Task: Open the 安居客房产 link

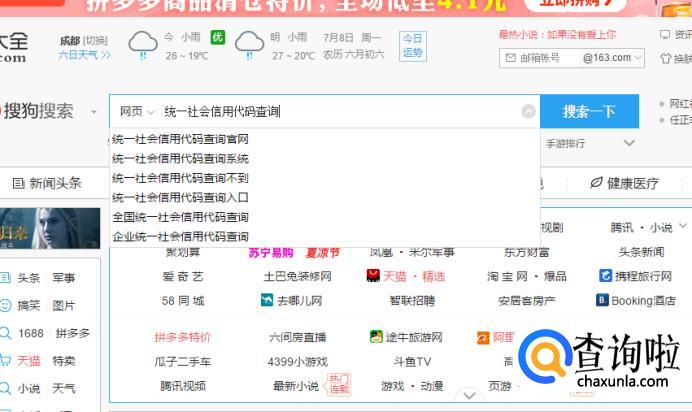Action: (x=527, y=301)
